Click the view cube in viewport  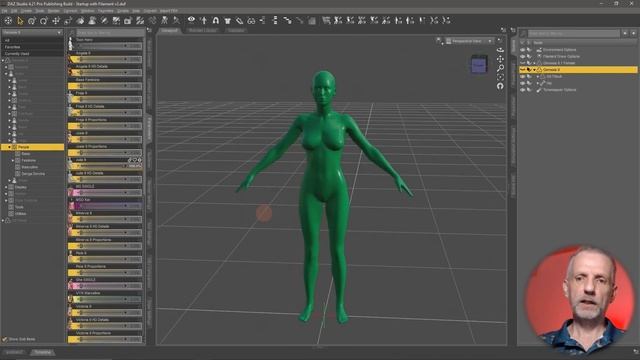pyautogui.click(x=479, y=64)
